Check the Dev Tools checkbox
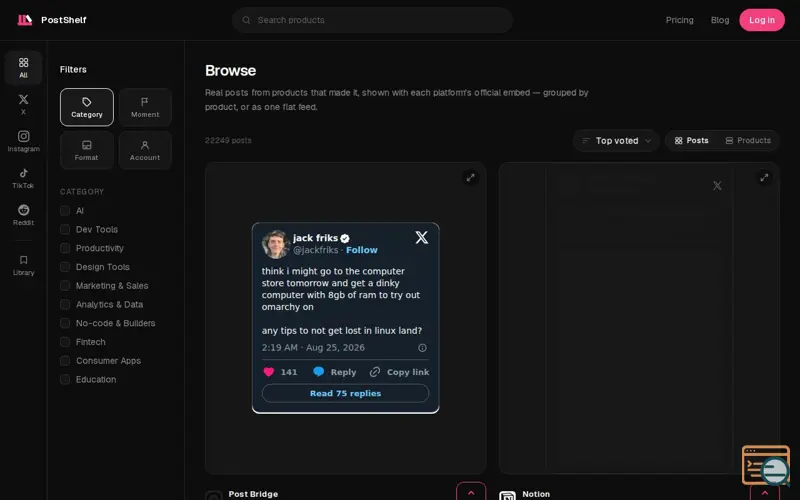 [65, 230]
